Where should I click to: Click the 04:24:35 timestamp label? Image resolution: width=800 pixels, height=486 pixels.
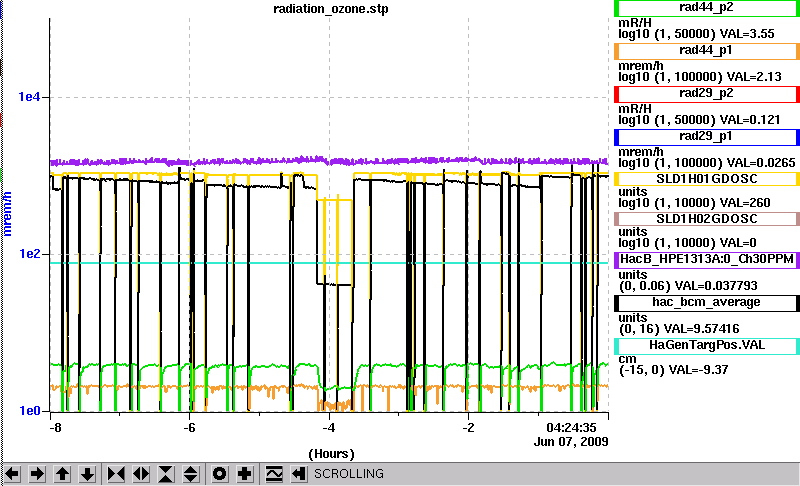point(571,428)
